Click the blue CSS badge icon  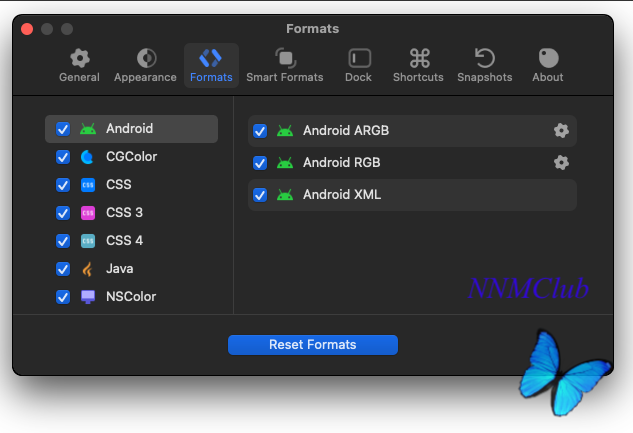(x=88, y=185)
